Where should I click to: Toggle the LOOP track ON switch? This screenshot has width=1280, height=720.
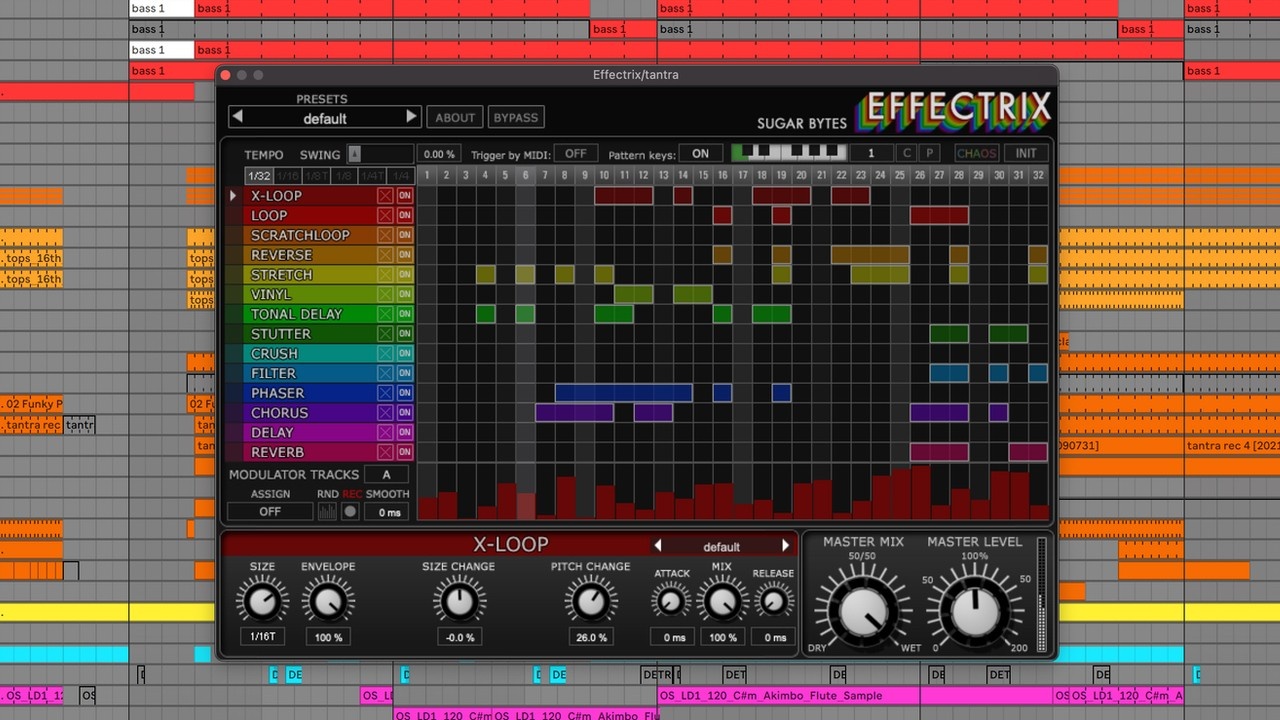(405, 216)
